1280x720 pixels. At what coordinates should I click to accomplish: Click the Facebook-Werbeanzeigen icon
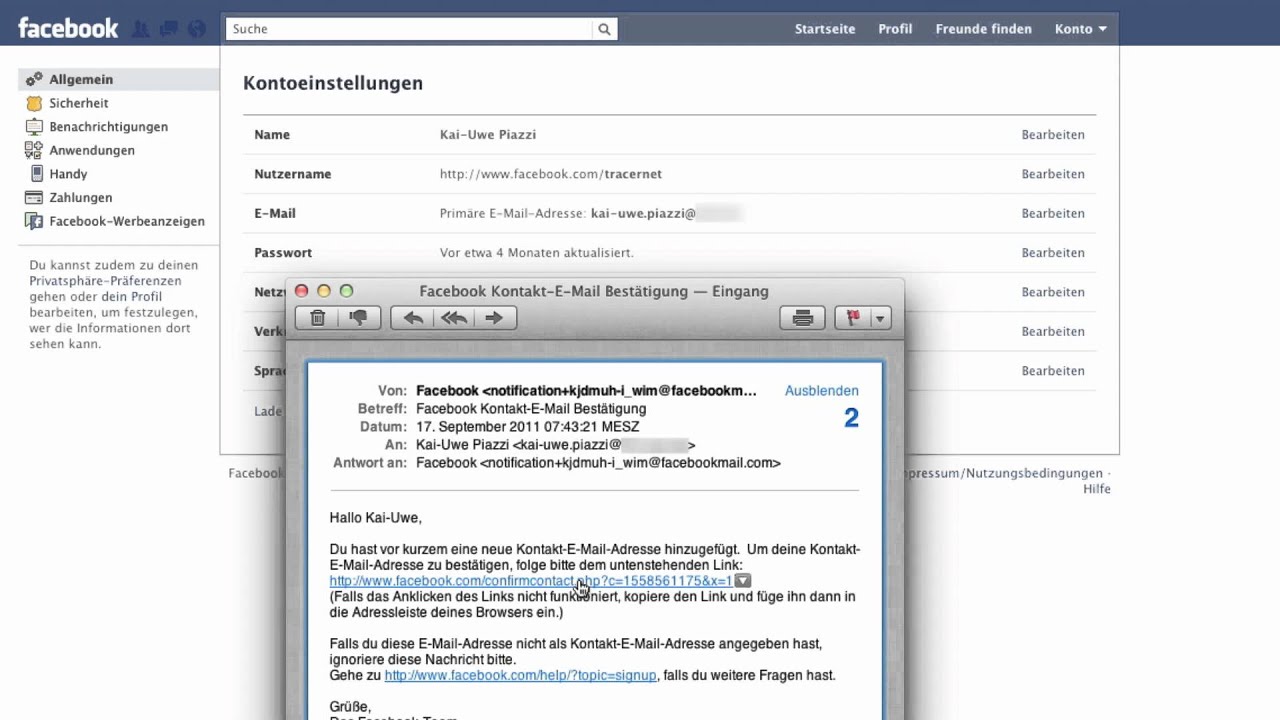coord(34,221)
